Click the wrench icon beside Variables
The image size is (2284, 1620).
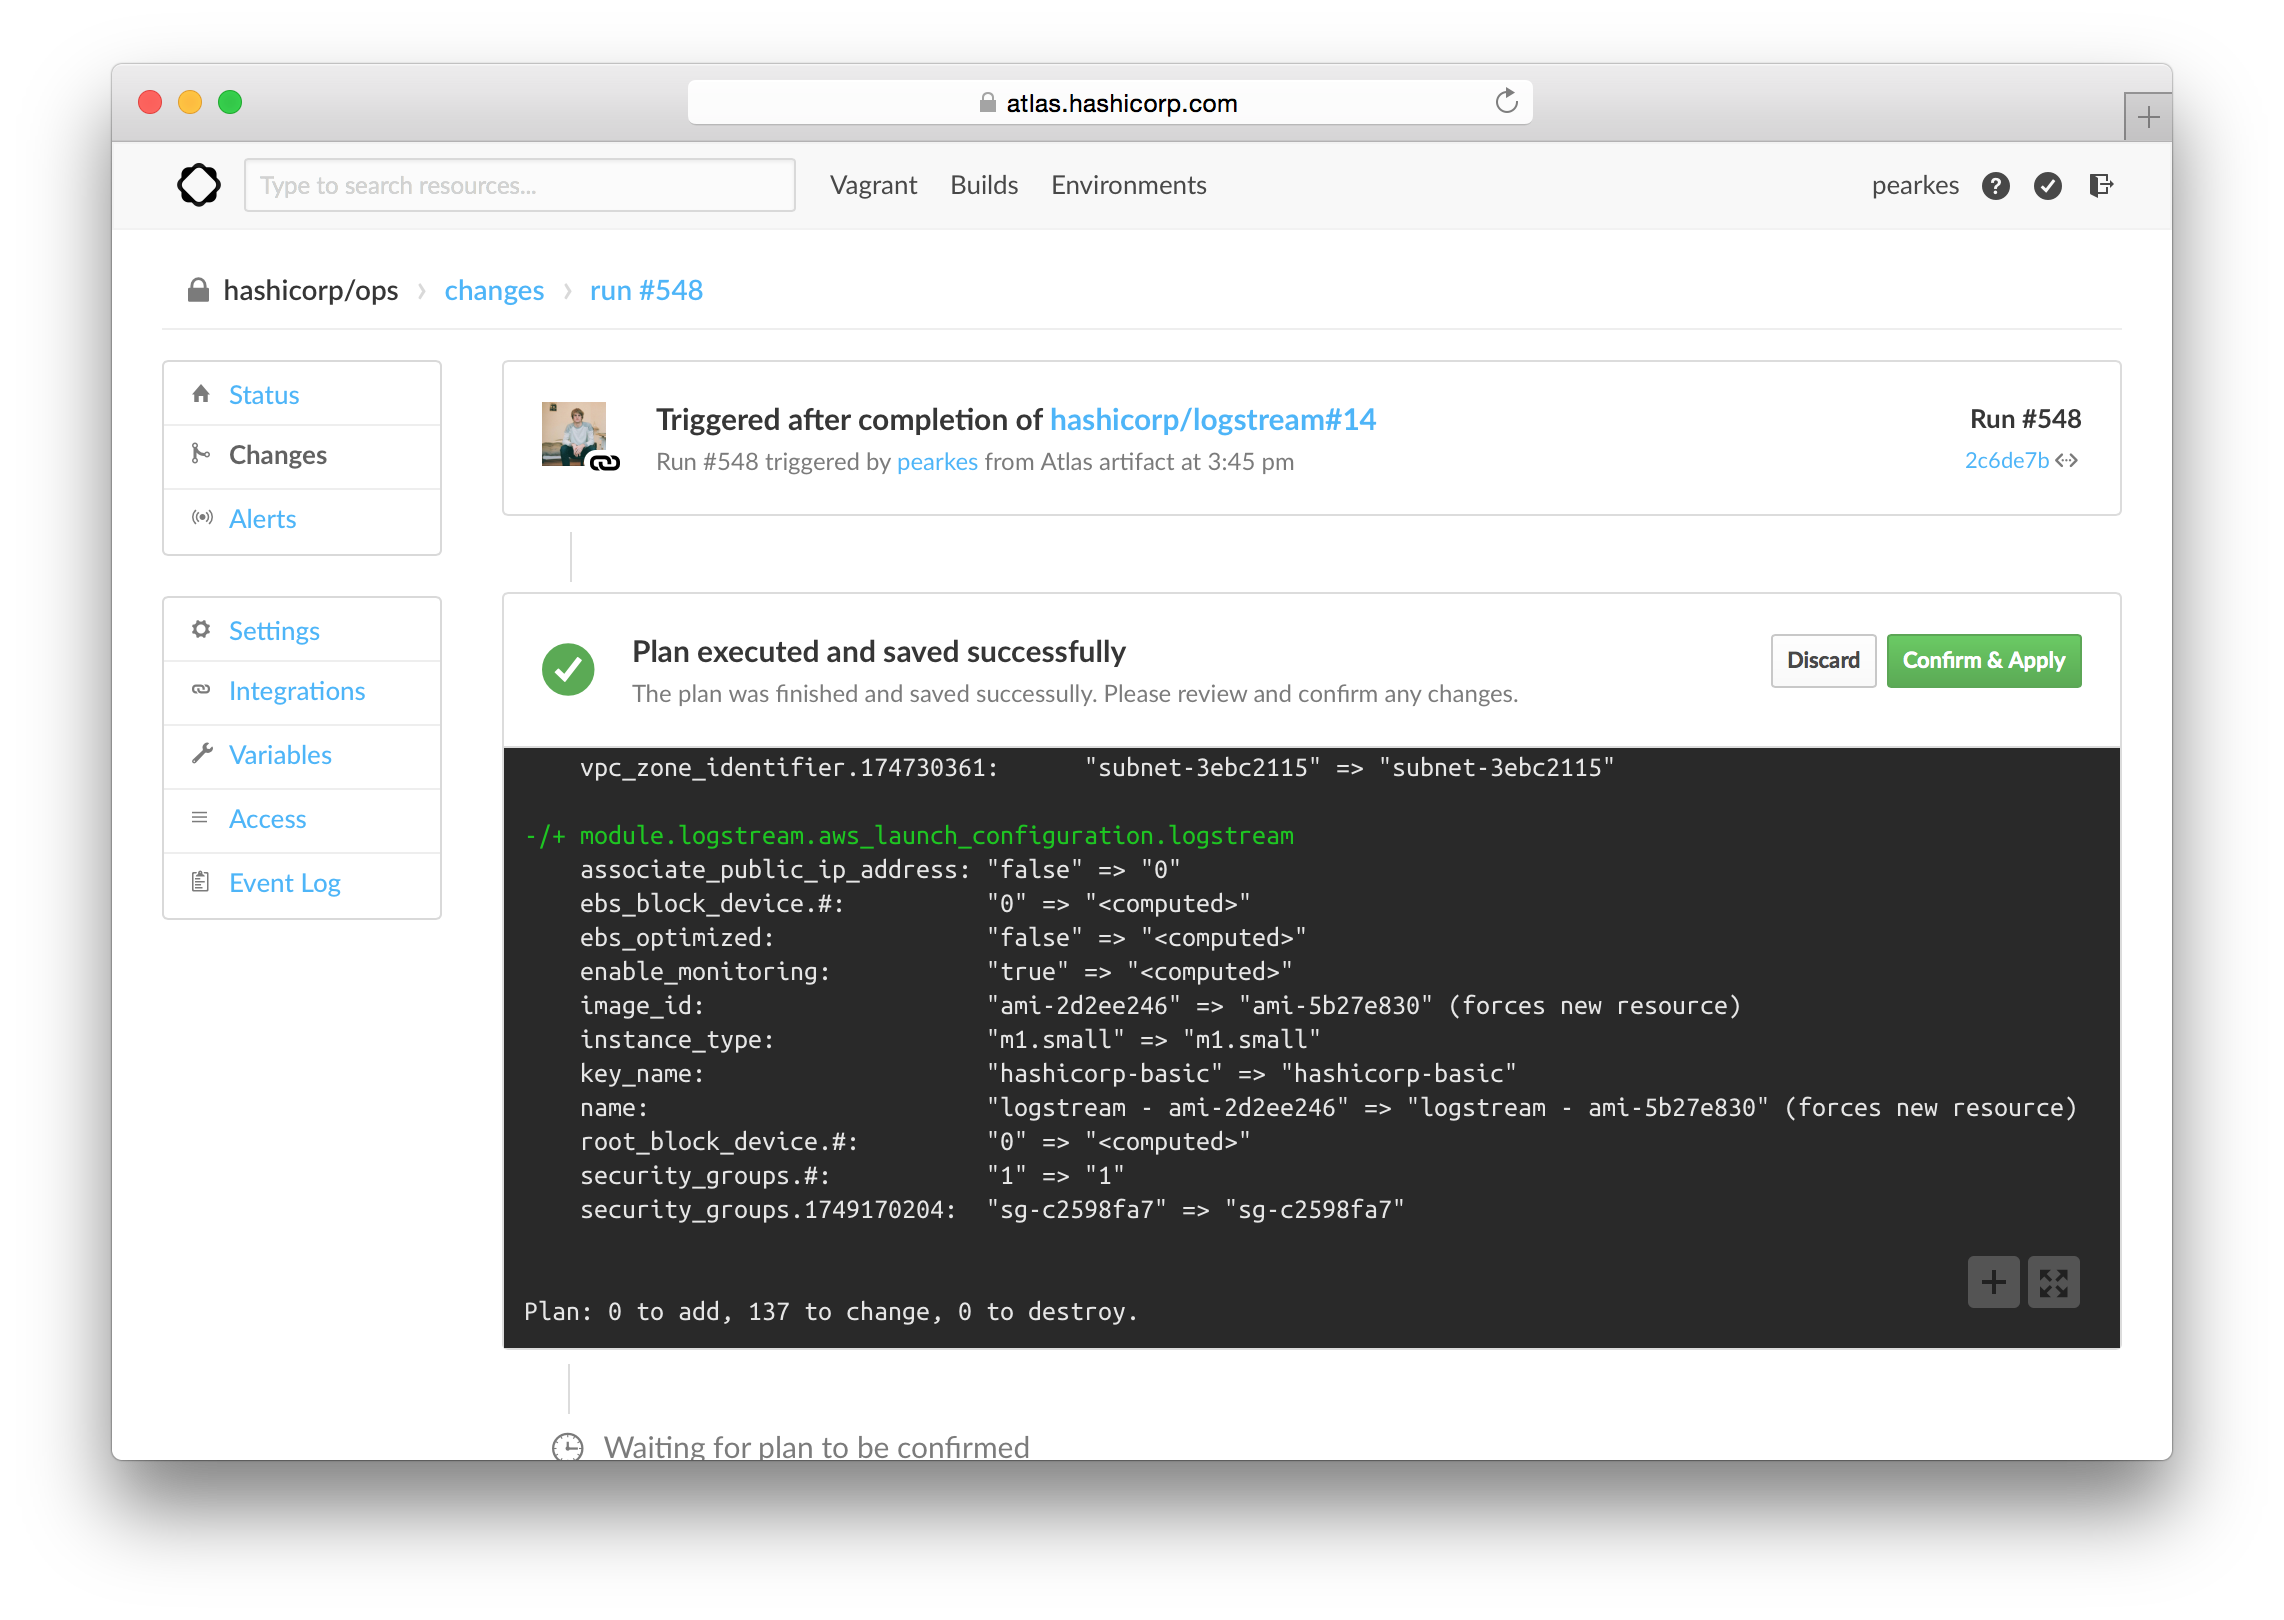(x=202, y=754)
